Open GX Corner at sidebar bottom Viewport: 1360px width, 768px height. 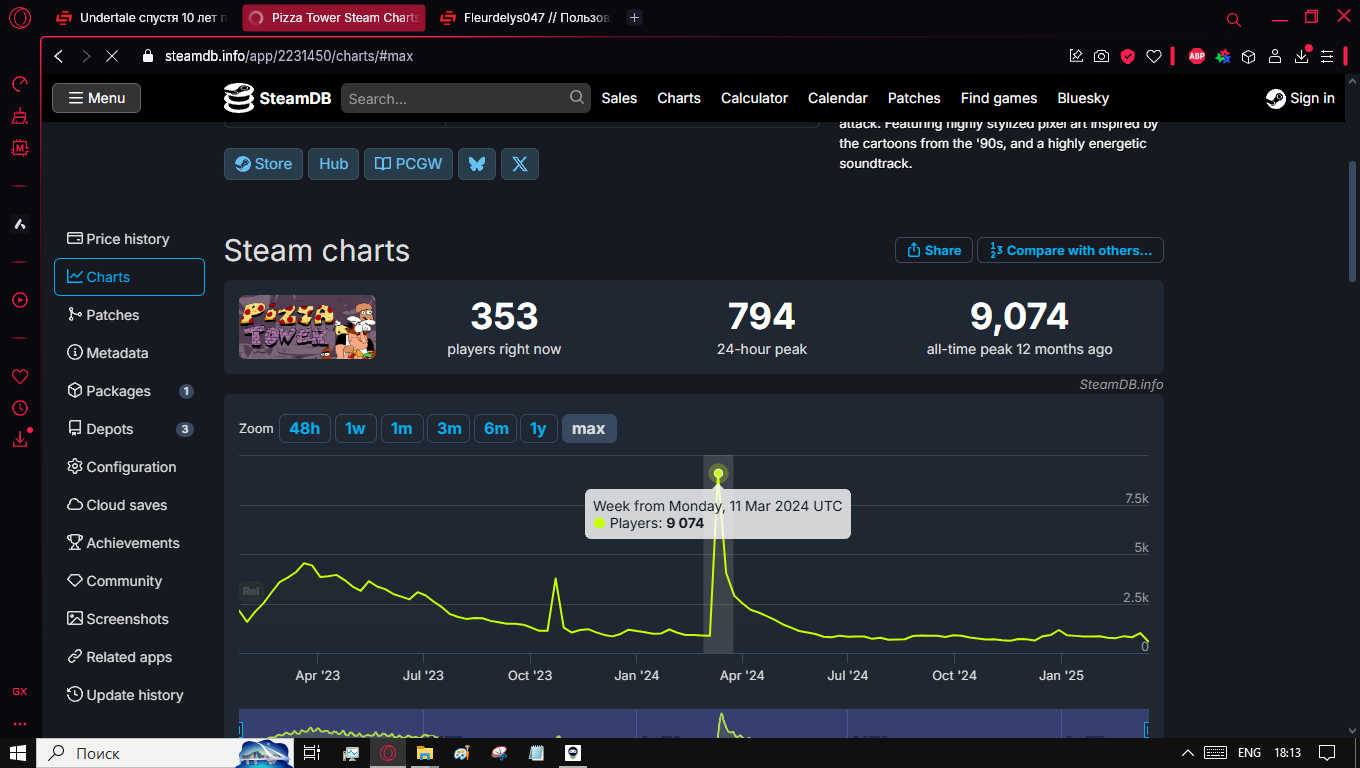click(20, 691)
